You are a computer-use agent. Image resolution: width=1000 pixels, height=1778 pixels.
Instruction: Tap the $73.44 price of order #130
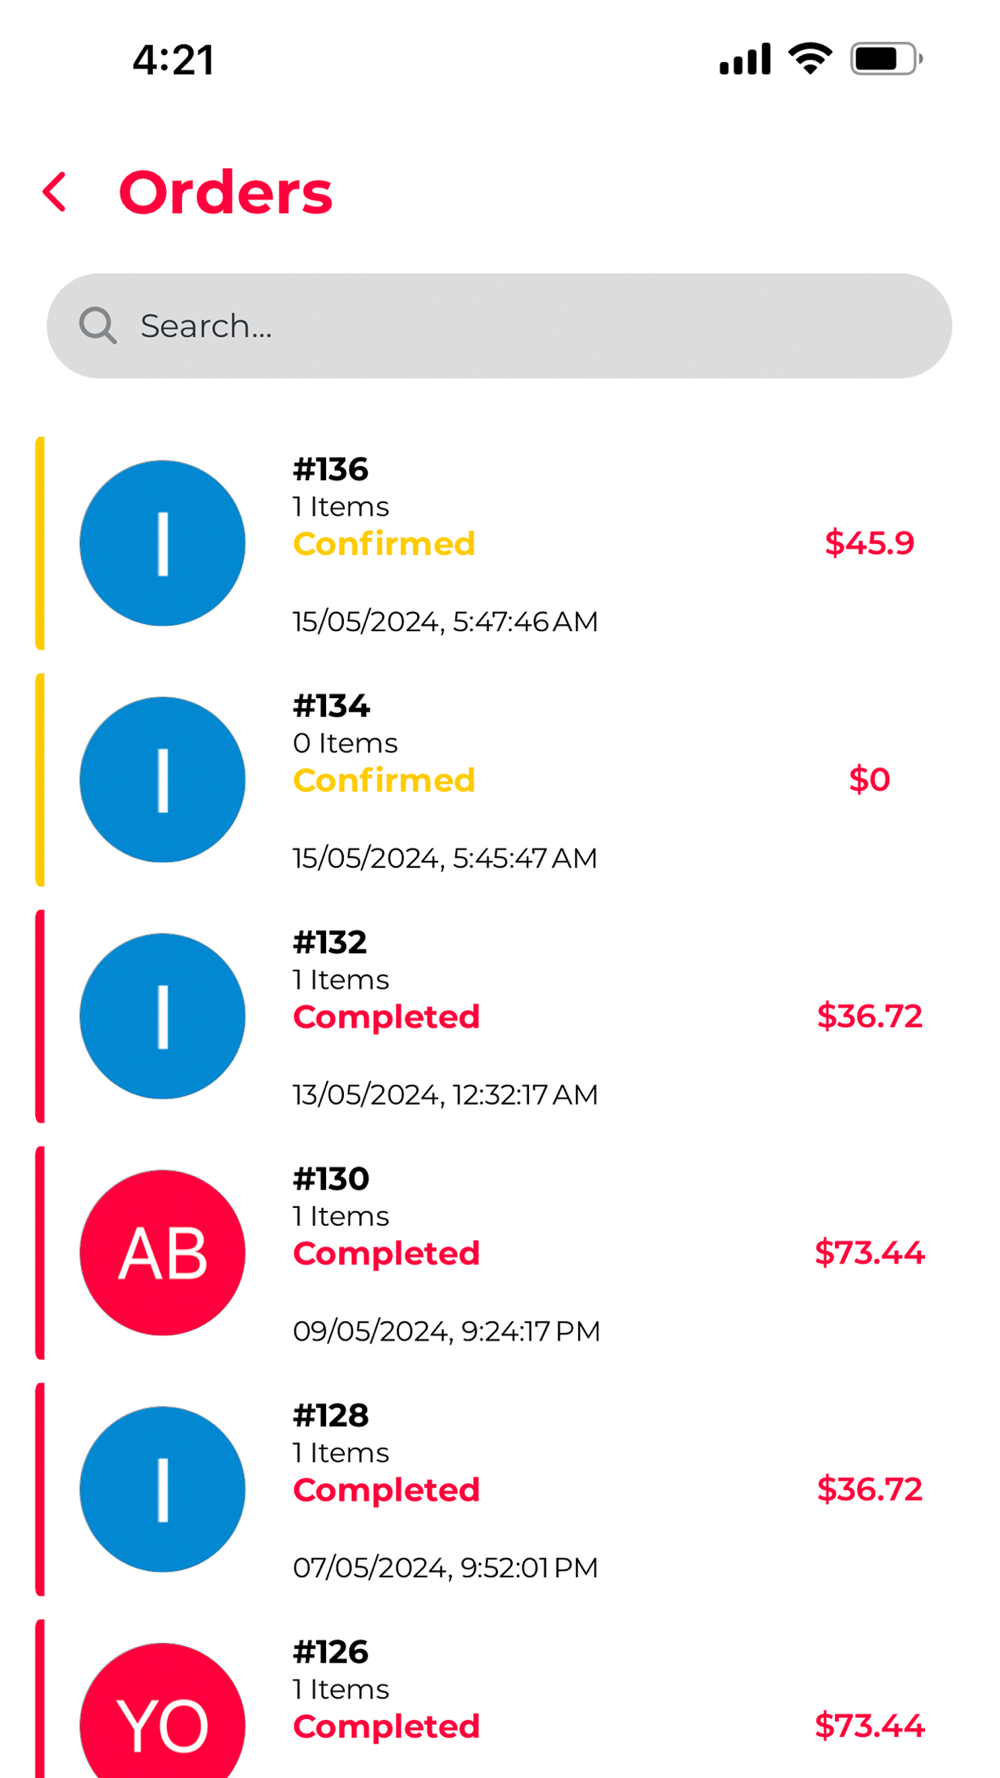coord(869,1253)
